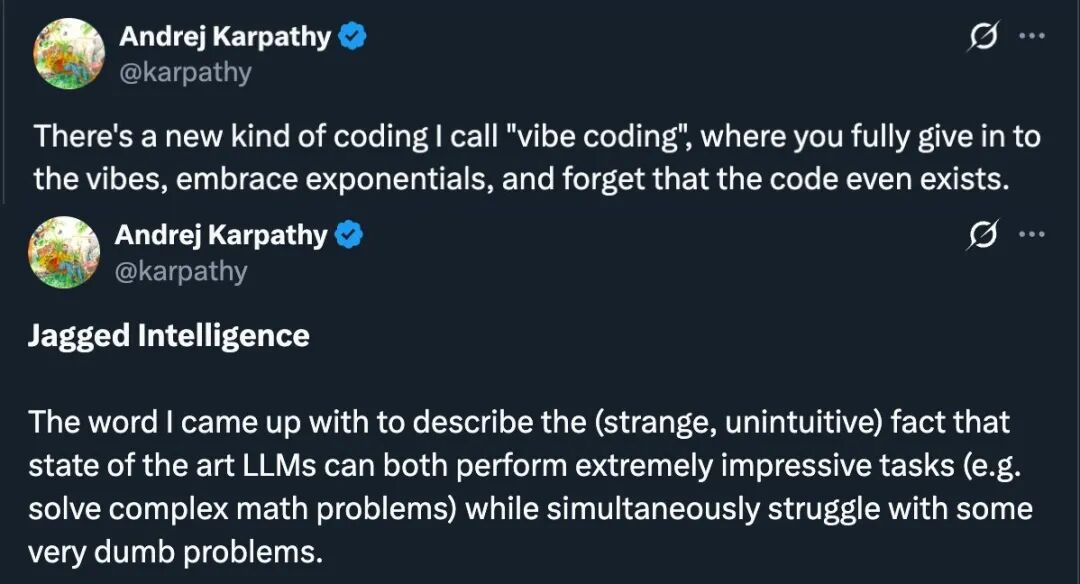Click profile picture on Jagged Intelligence tweet
The width and height of the screenshot is (1080, 584).
tap(65, 252)
